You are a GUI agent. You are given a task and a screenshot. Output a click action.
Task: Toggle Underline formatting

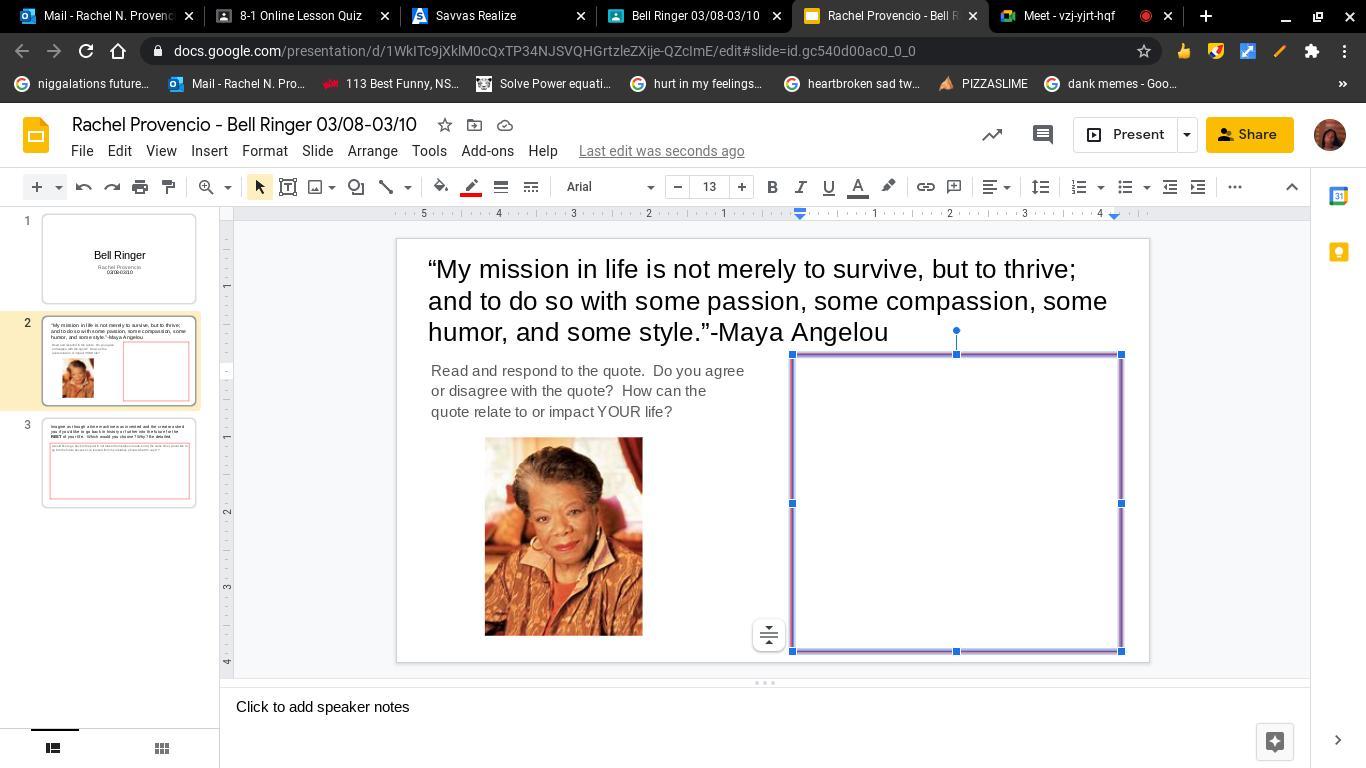(828, 187)
